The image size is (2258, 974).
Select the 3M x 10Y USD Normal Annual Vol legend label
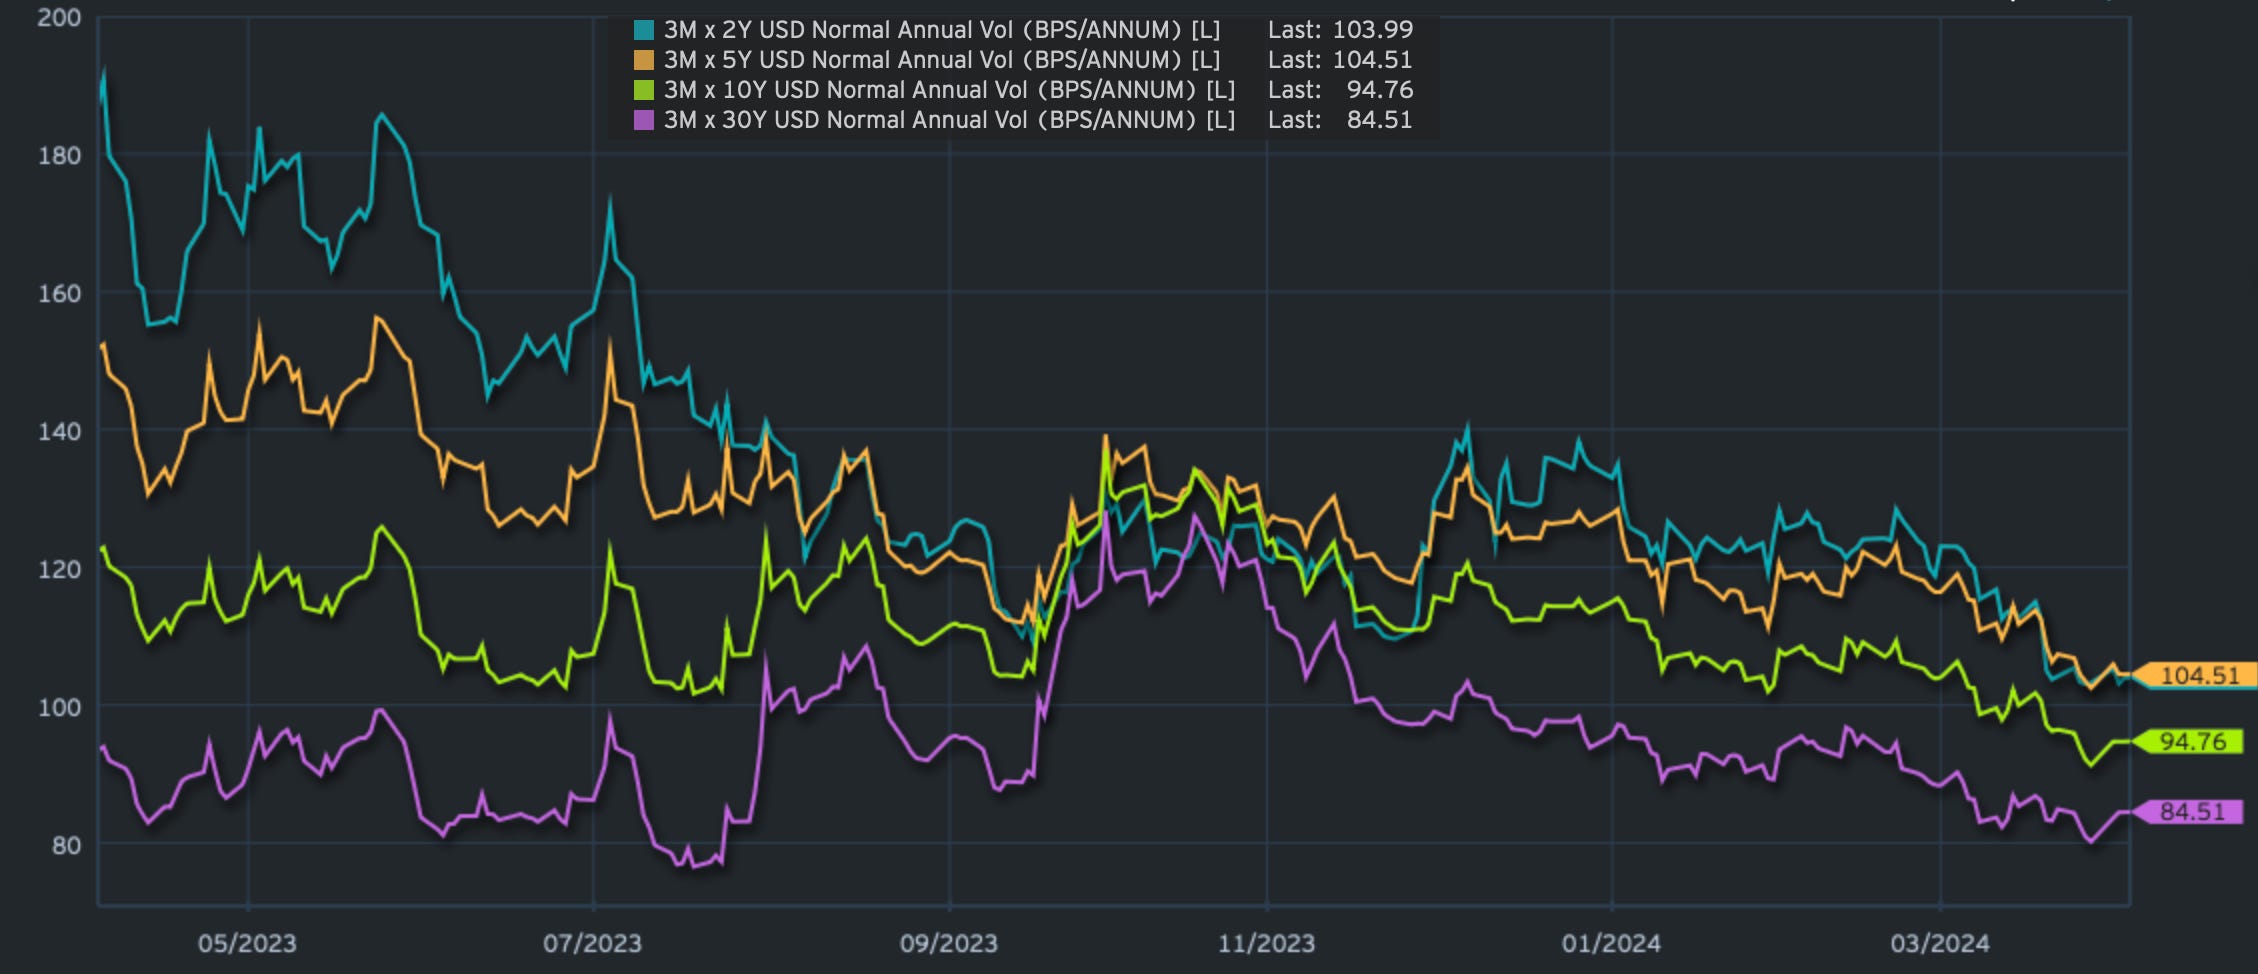coord(950,90)
